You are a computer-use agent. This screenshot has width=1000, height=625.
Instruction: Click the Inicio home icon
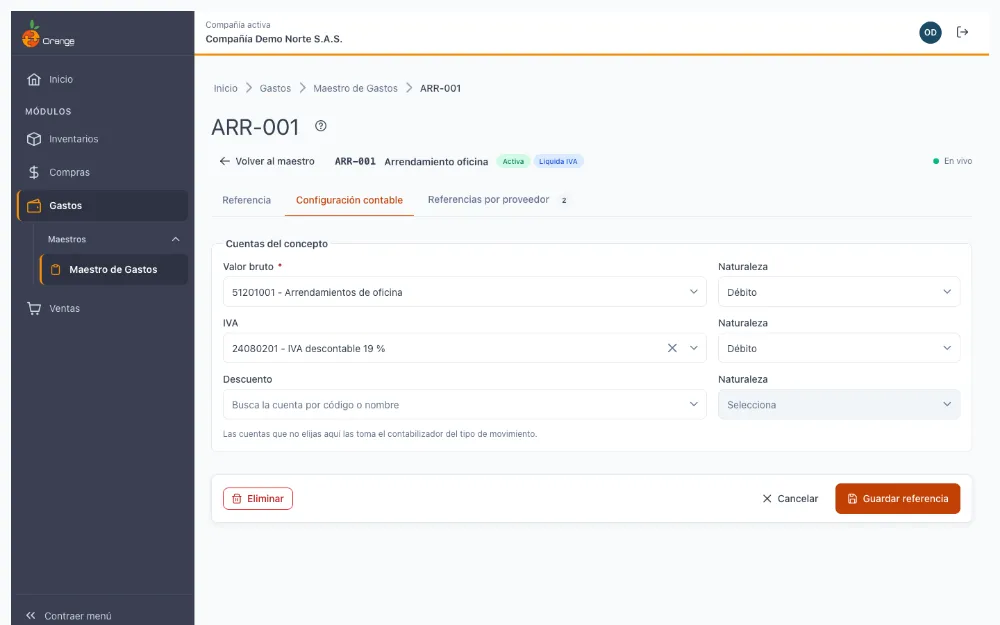click(34, 80)
